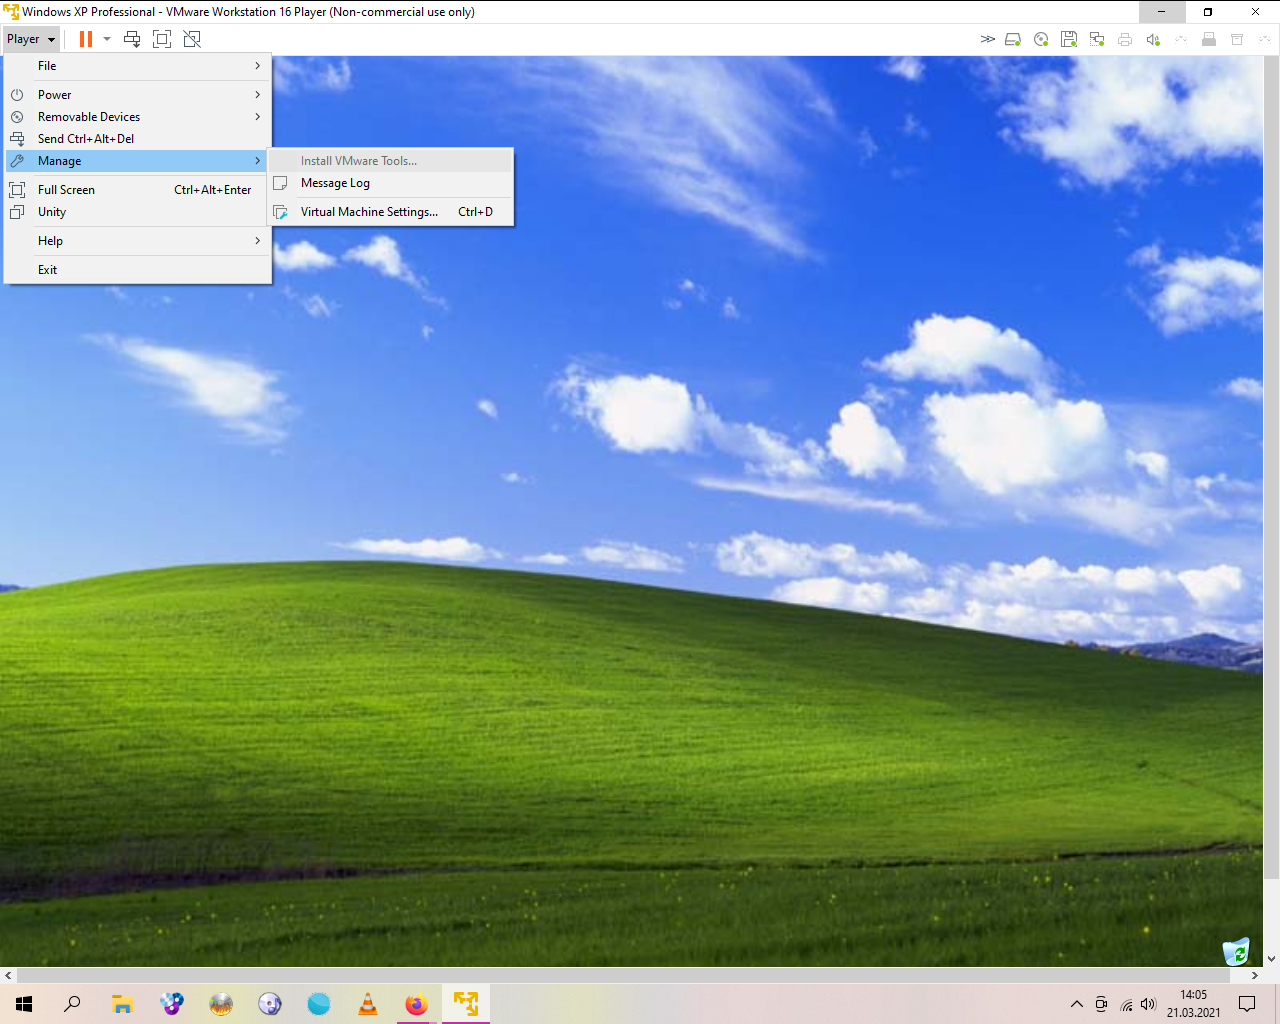The image size is (1280, 1024).
Task: Click the Unity mode toolbar icon
Action: [192, 39]
